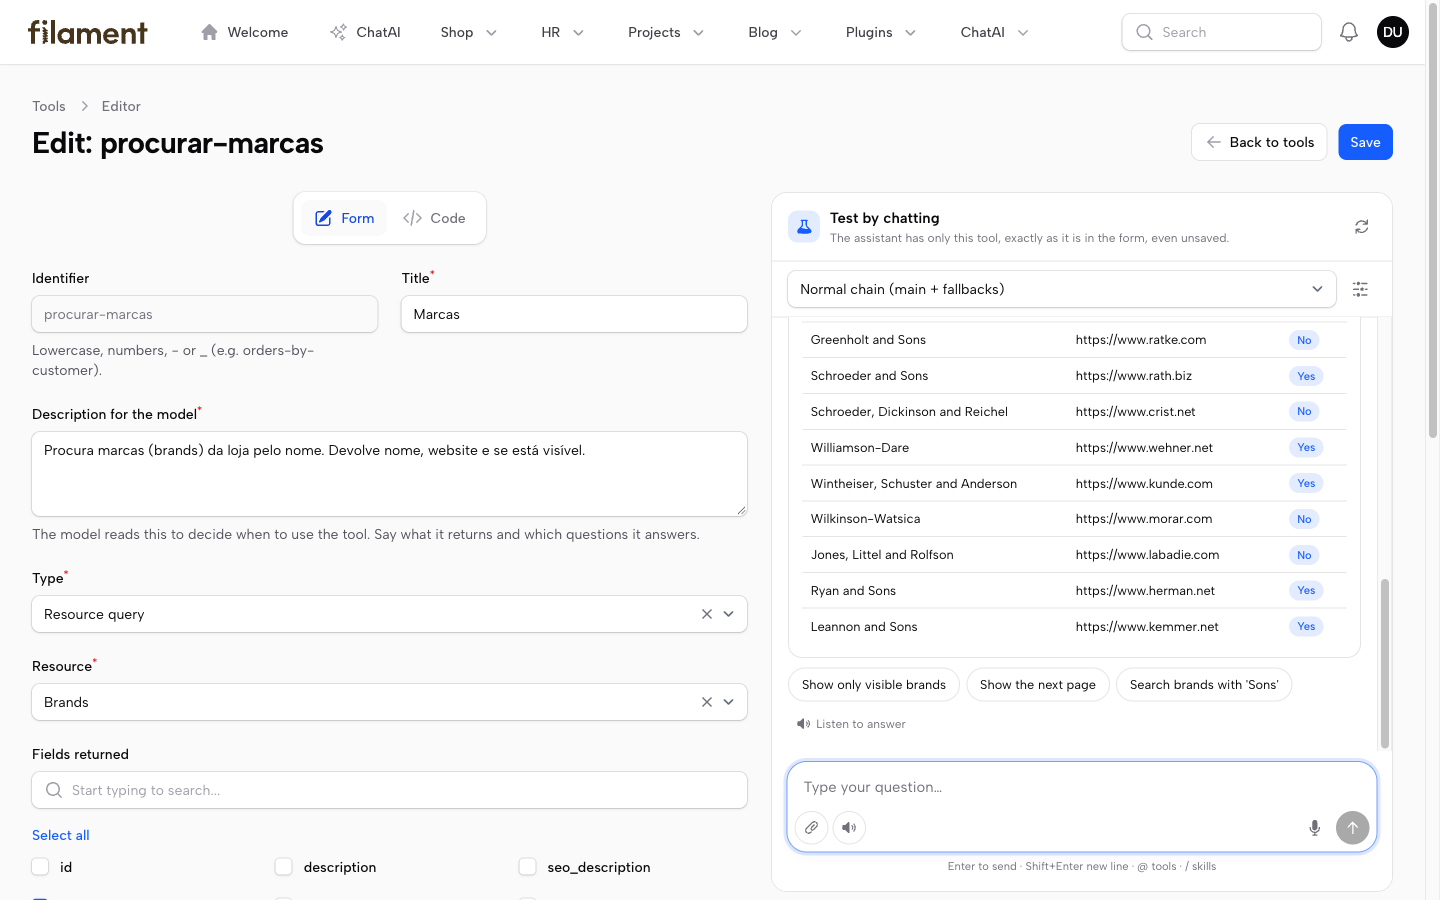Open ChatAI with the sparkle icon
The height and width of the screenshot is (900, 1440).
[365, 32]
